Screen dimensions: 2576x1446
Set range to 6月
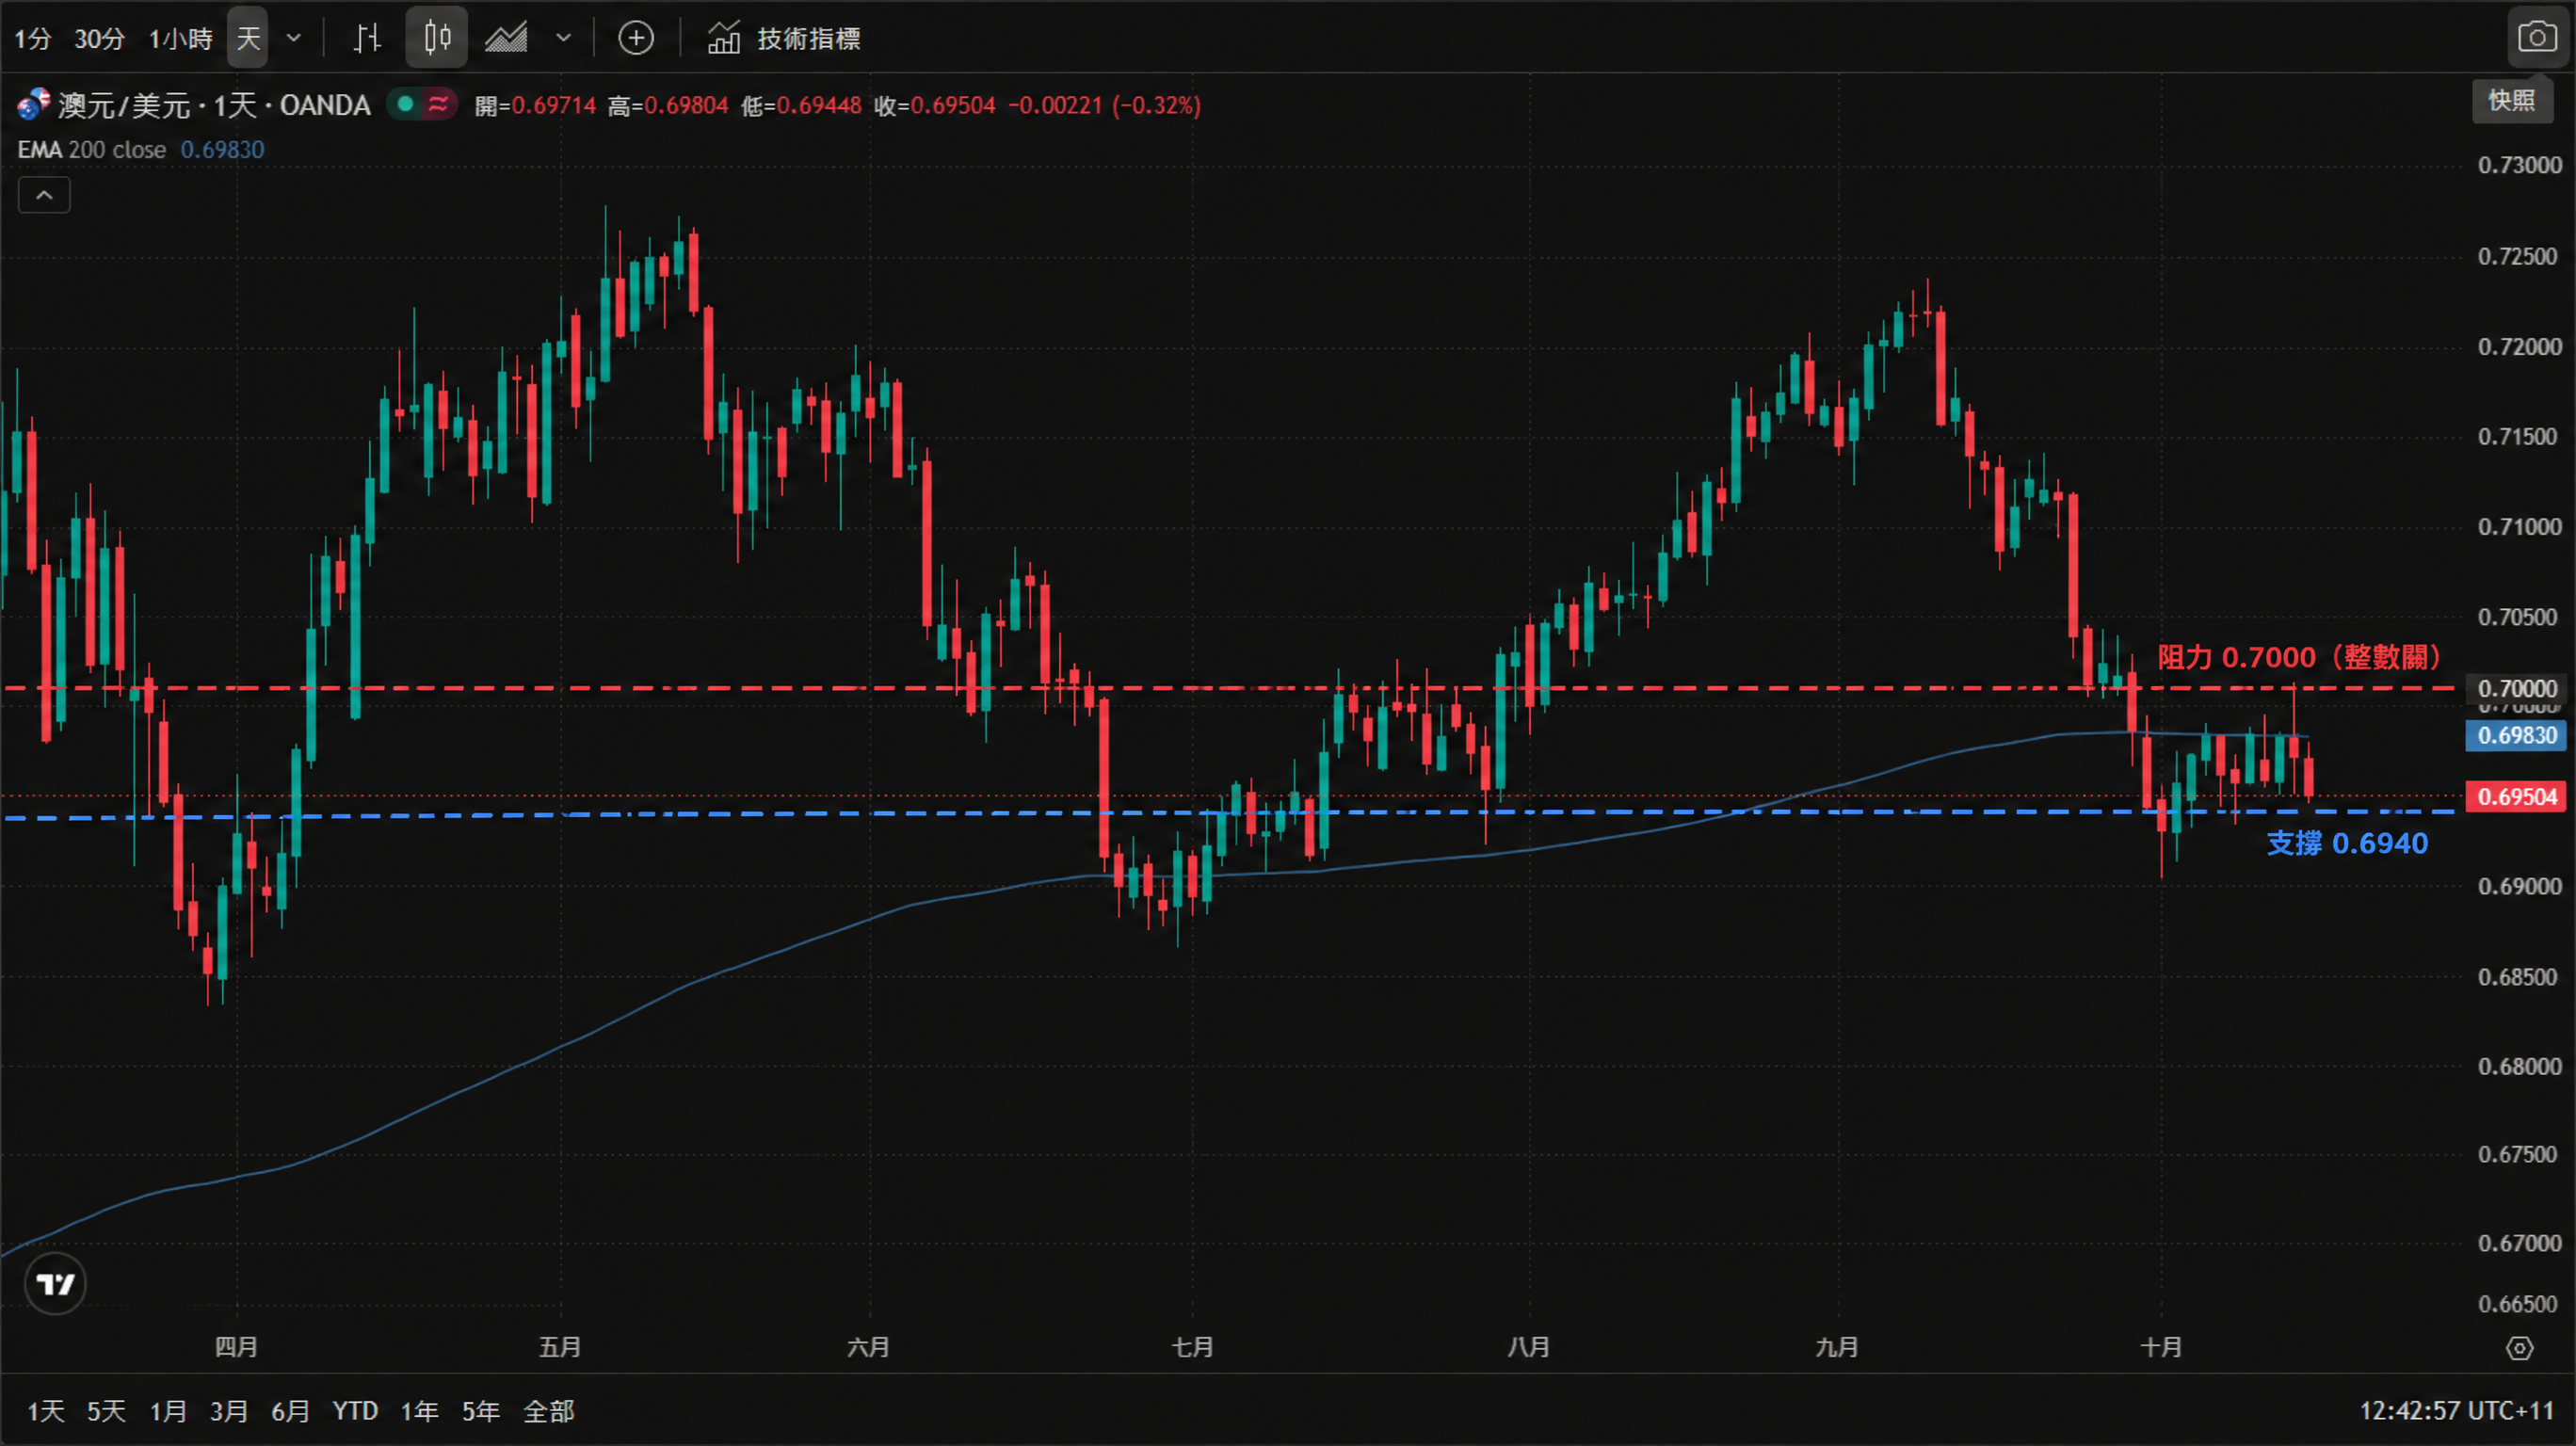click(290, 1412)
